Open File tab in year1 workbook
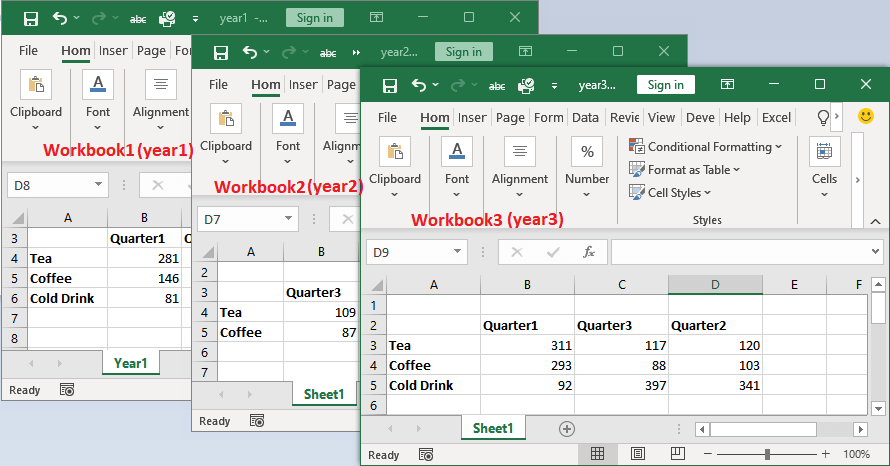 (28, 51)
